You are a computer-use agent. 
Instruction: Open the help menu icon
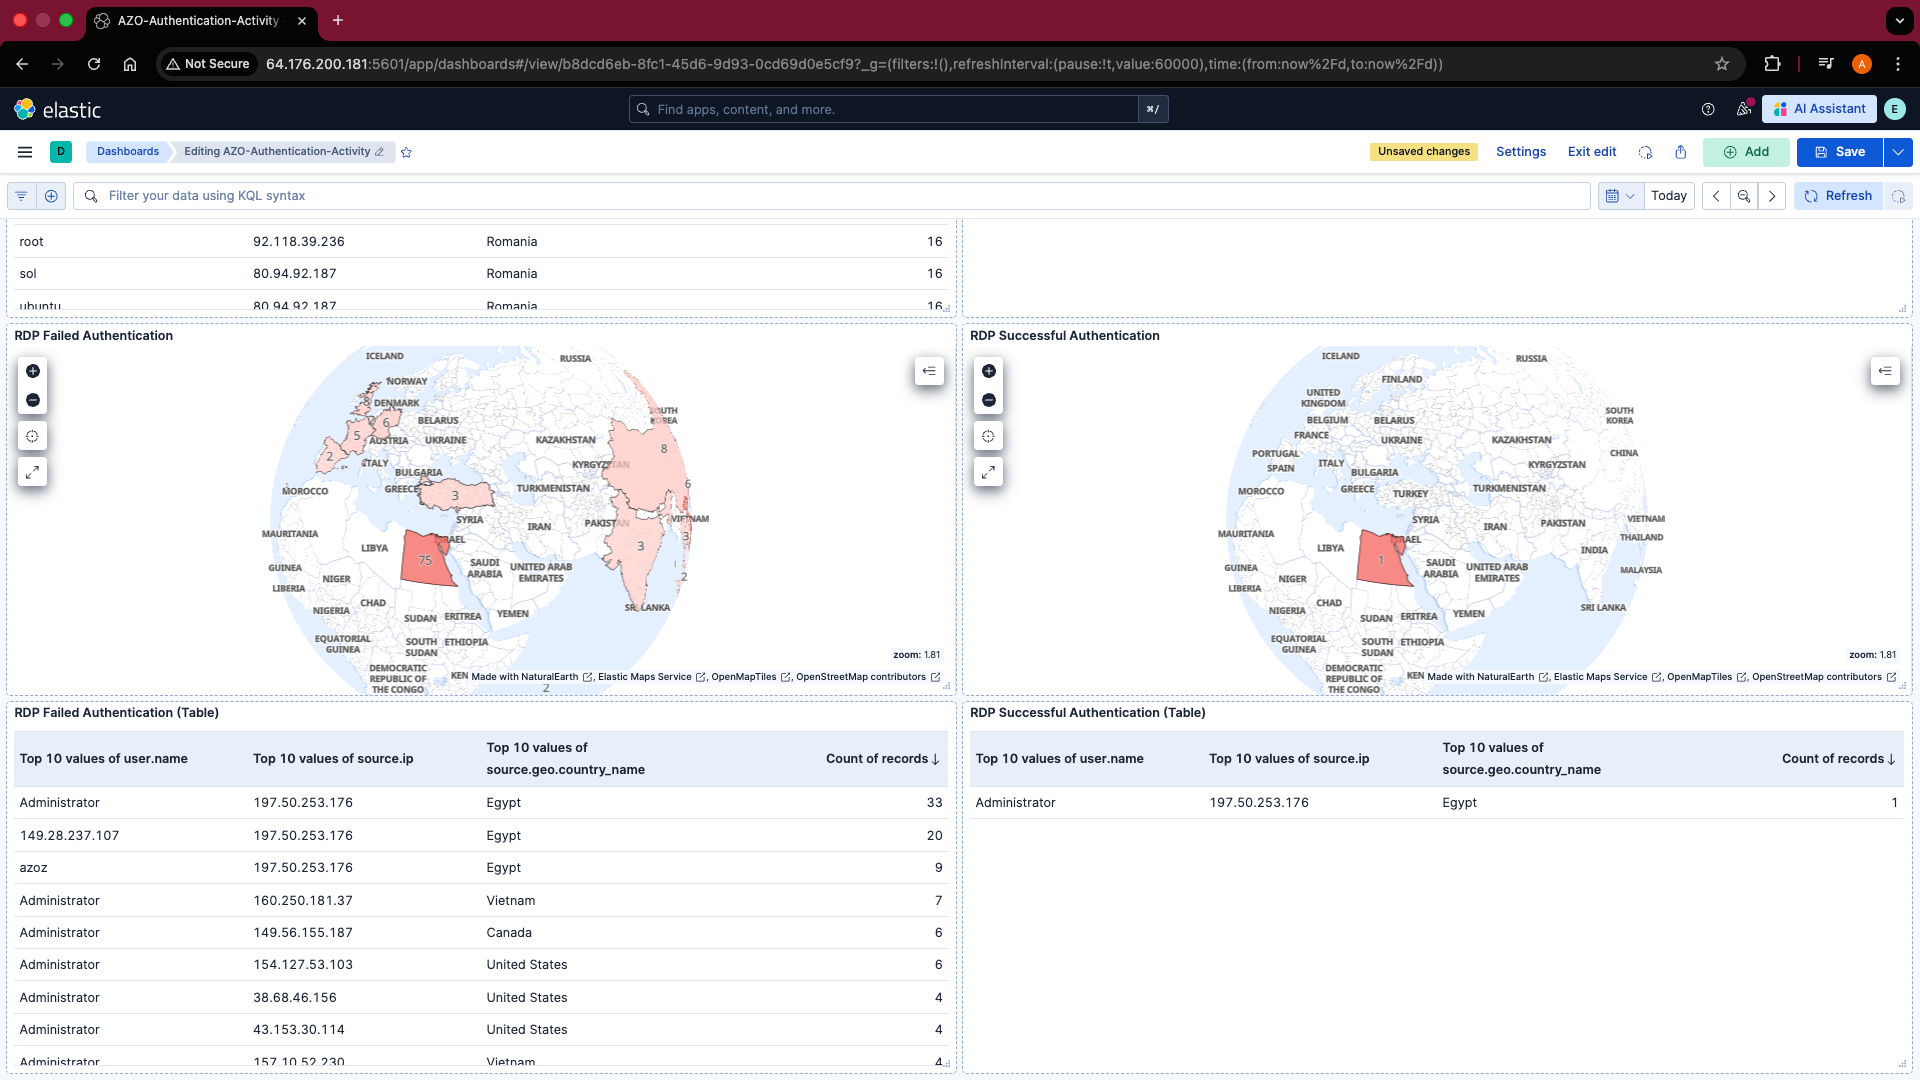pos(1708,109)
